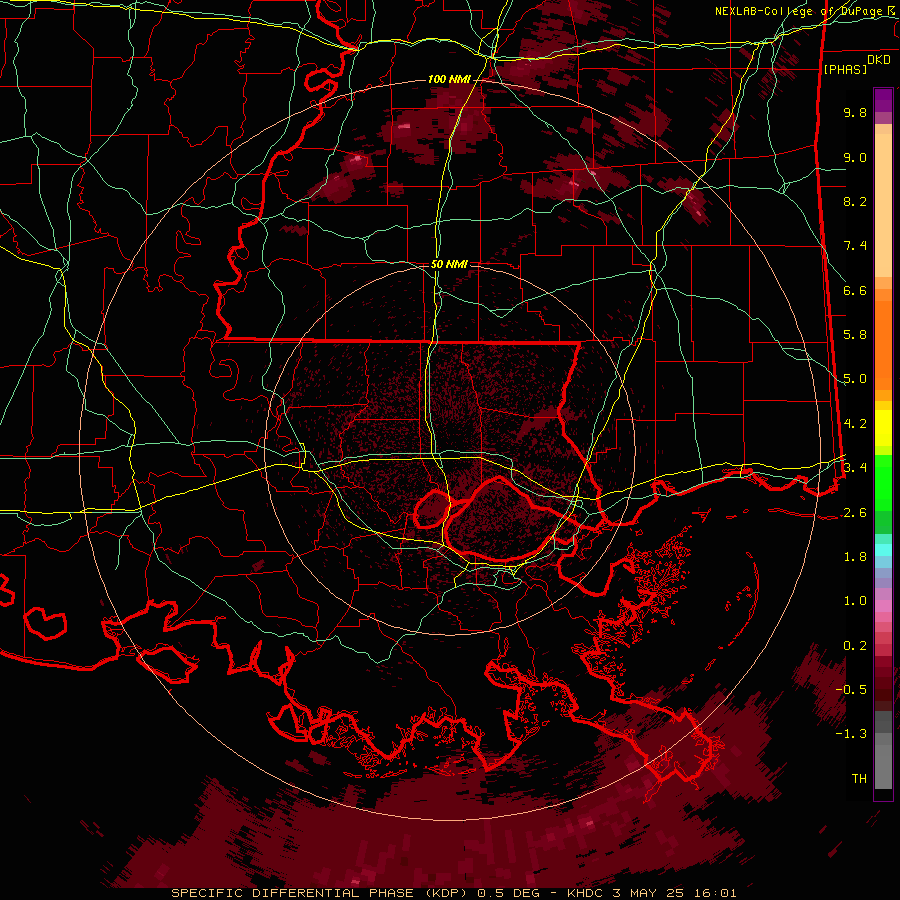Click the 0.2 color scale value
This screenshot has width=900, height=900.
coord(855,646)
